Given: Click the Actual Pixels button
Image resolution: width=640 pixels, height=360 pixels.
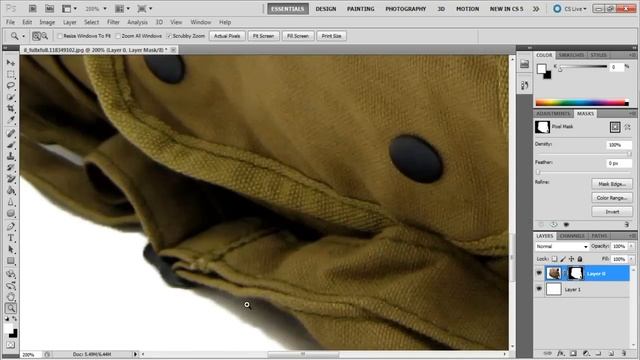Looking at the screenshot, I should pyautogui.click(x=227, y=36).
